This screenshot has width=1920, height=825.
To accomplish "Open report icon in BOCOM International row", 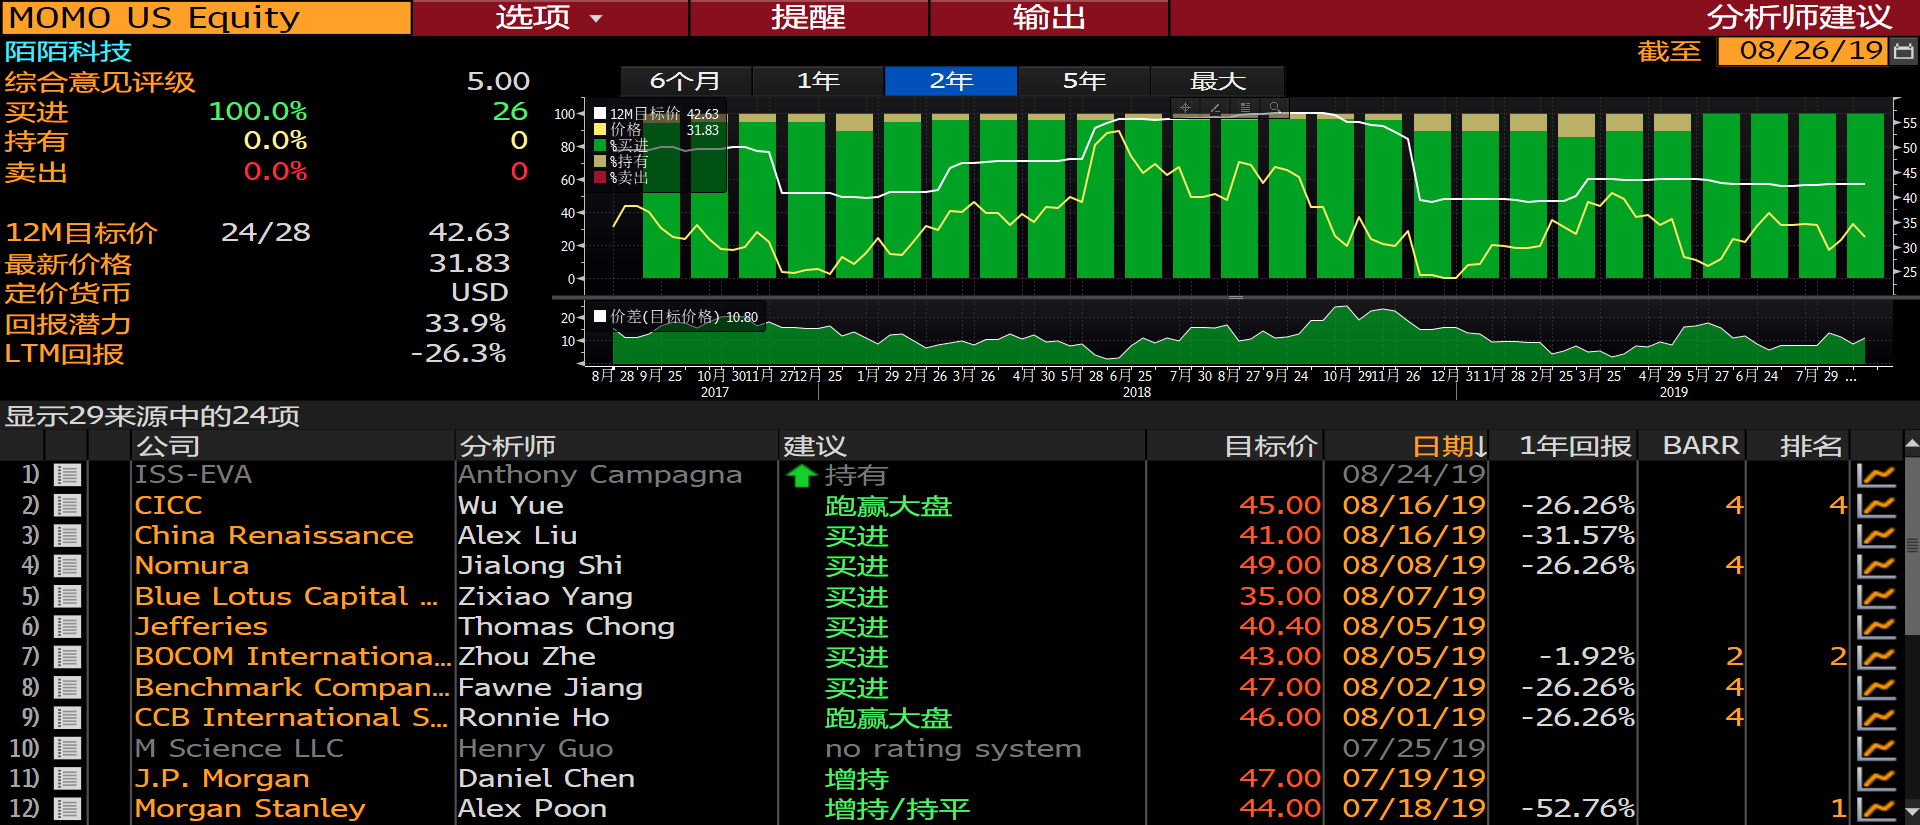I will click(x=68, y=657).
